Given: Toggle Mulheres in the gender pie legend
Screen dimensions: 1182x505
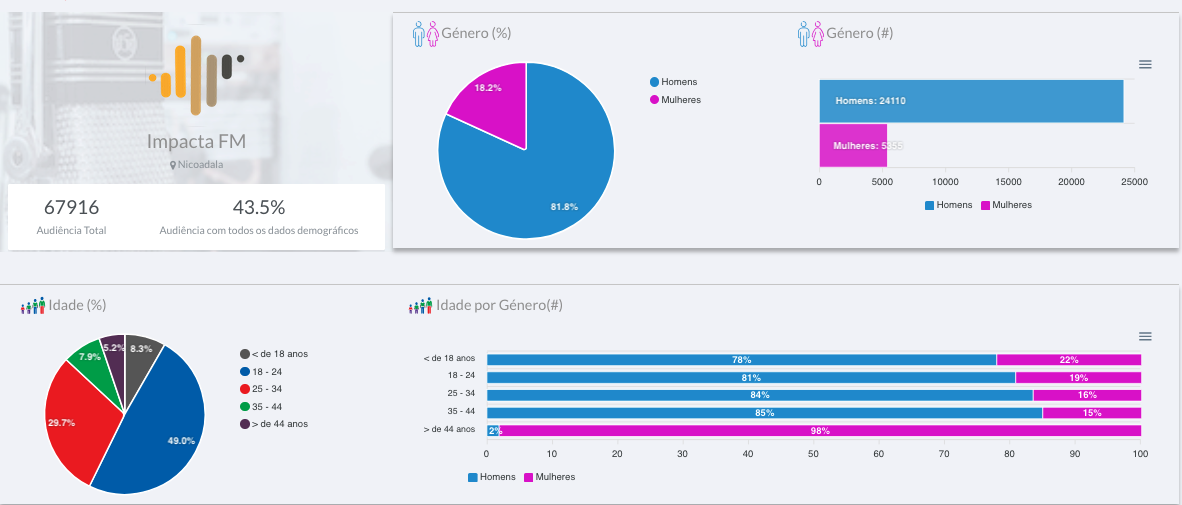Looking at the screenshot, I should [x=680, y=100].
